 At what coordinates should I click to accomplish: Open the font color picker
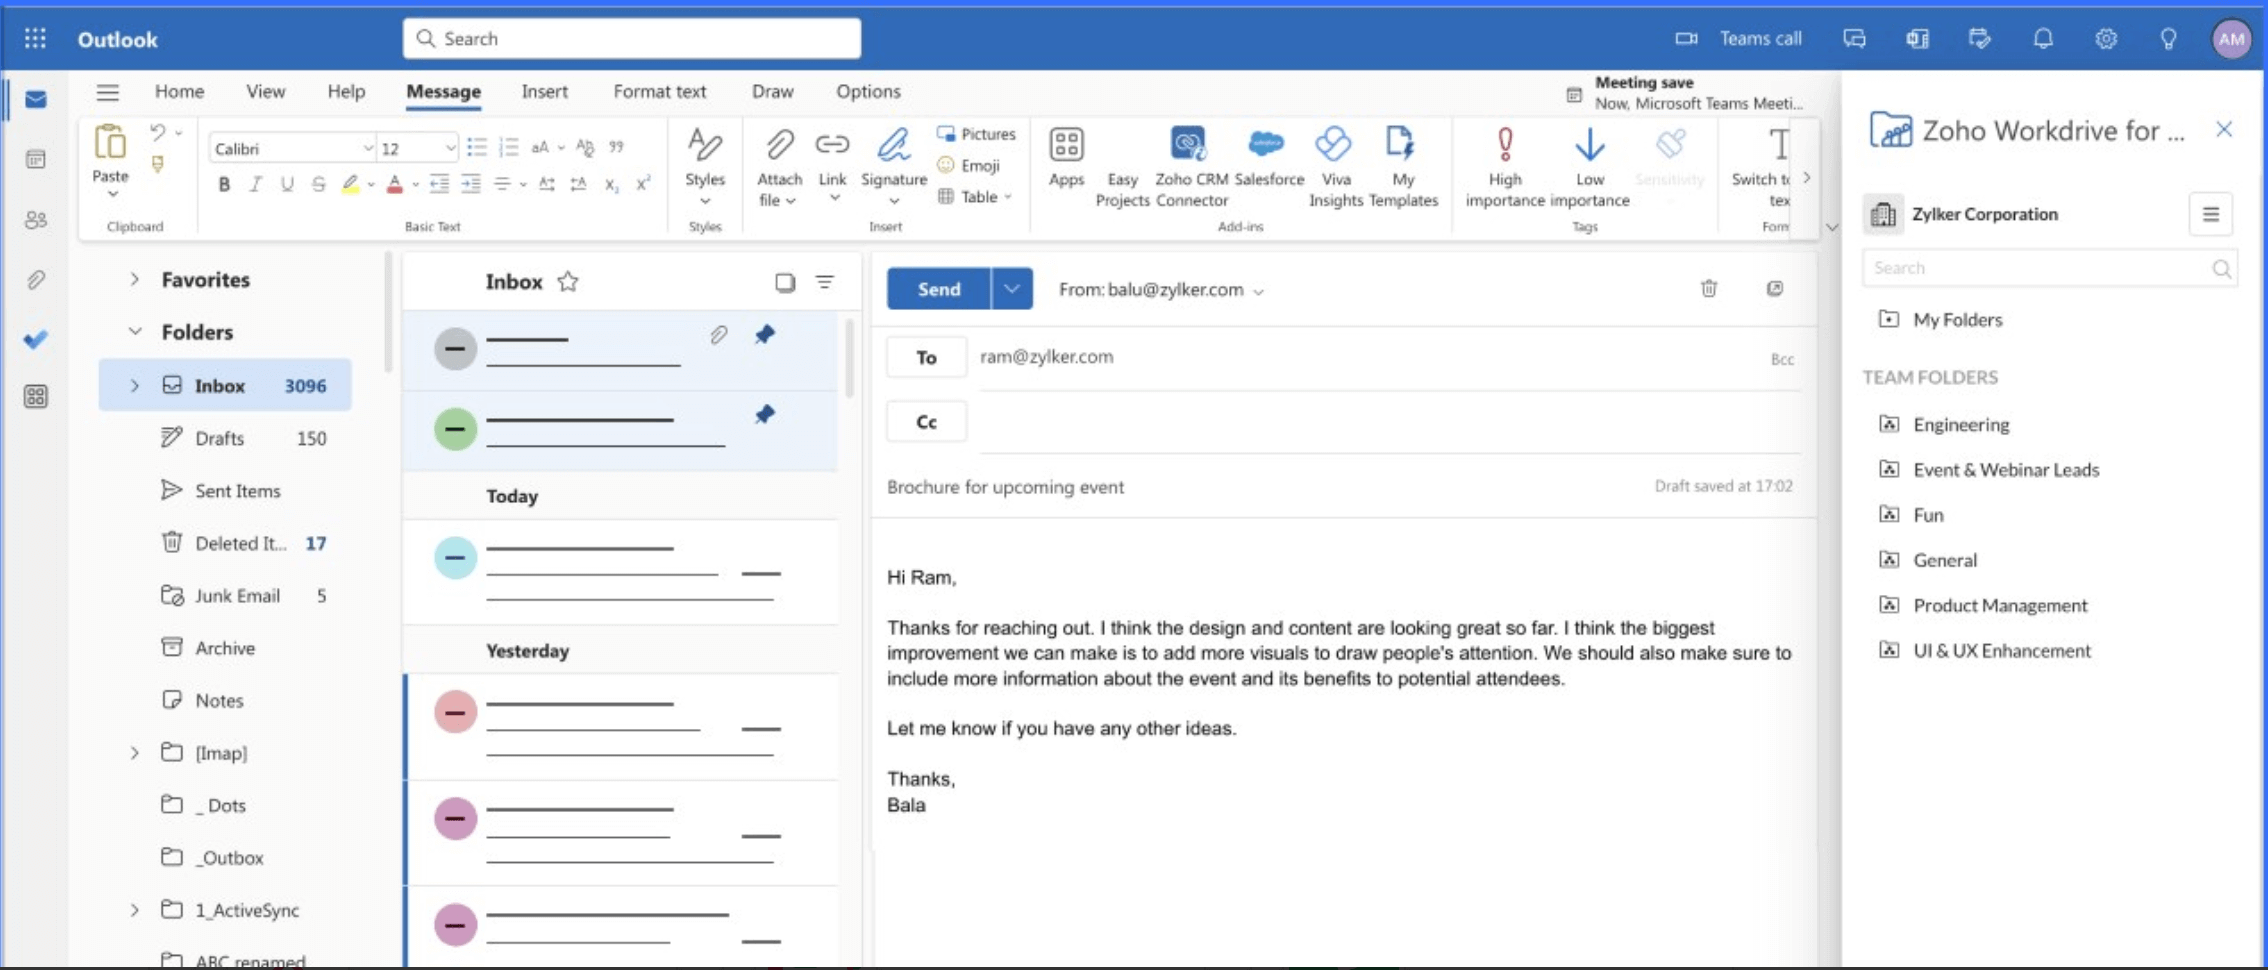[x=395, y=184]
